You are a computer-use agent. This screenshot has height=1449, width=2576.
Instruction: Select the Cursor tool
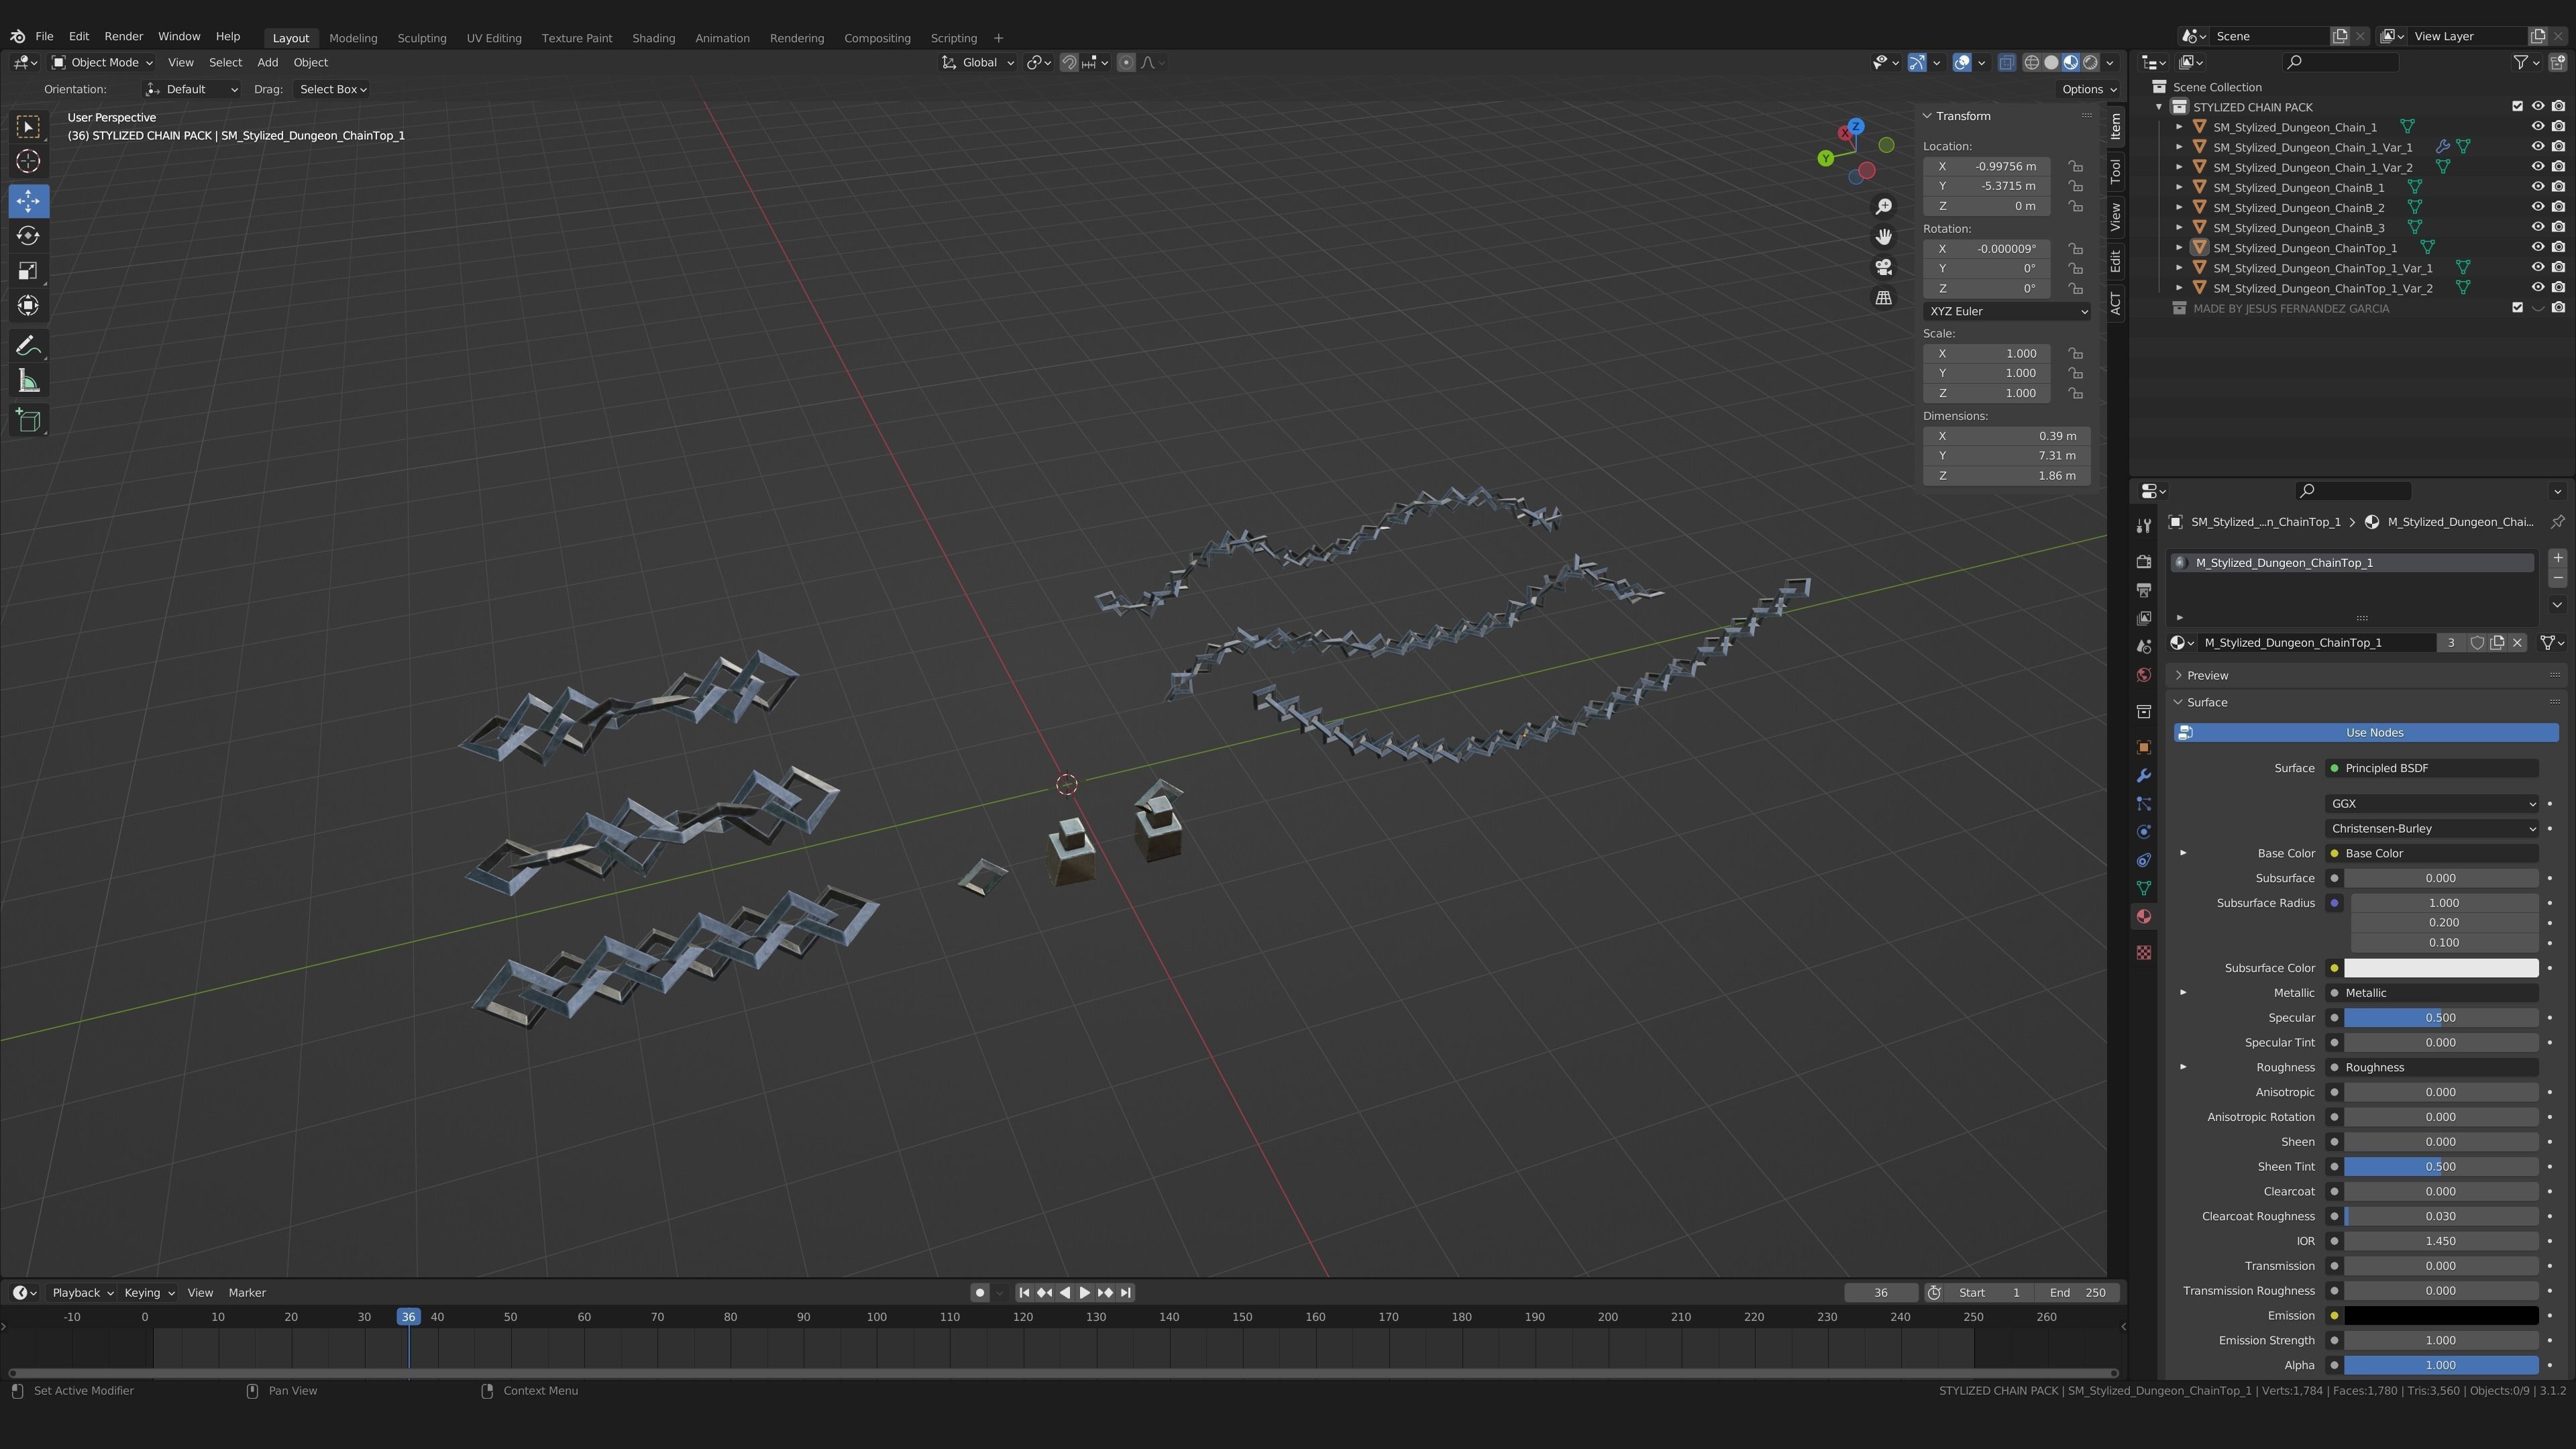(28, 161)
